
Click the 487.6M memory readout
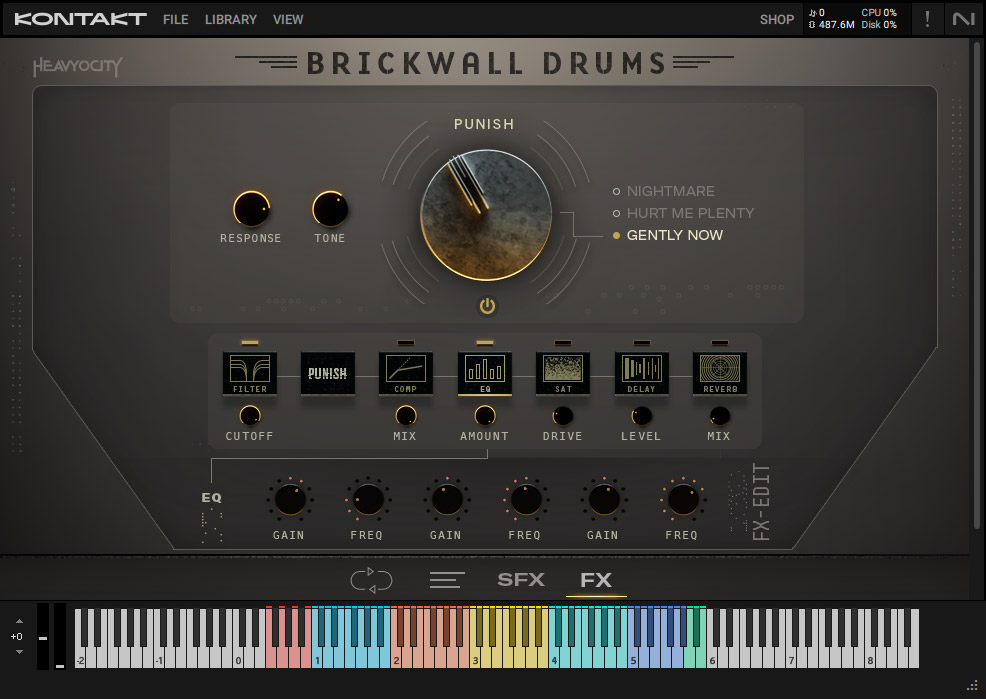tap(831, 25)
